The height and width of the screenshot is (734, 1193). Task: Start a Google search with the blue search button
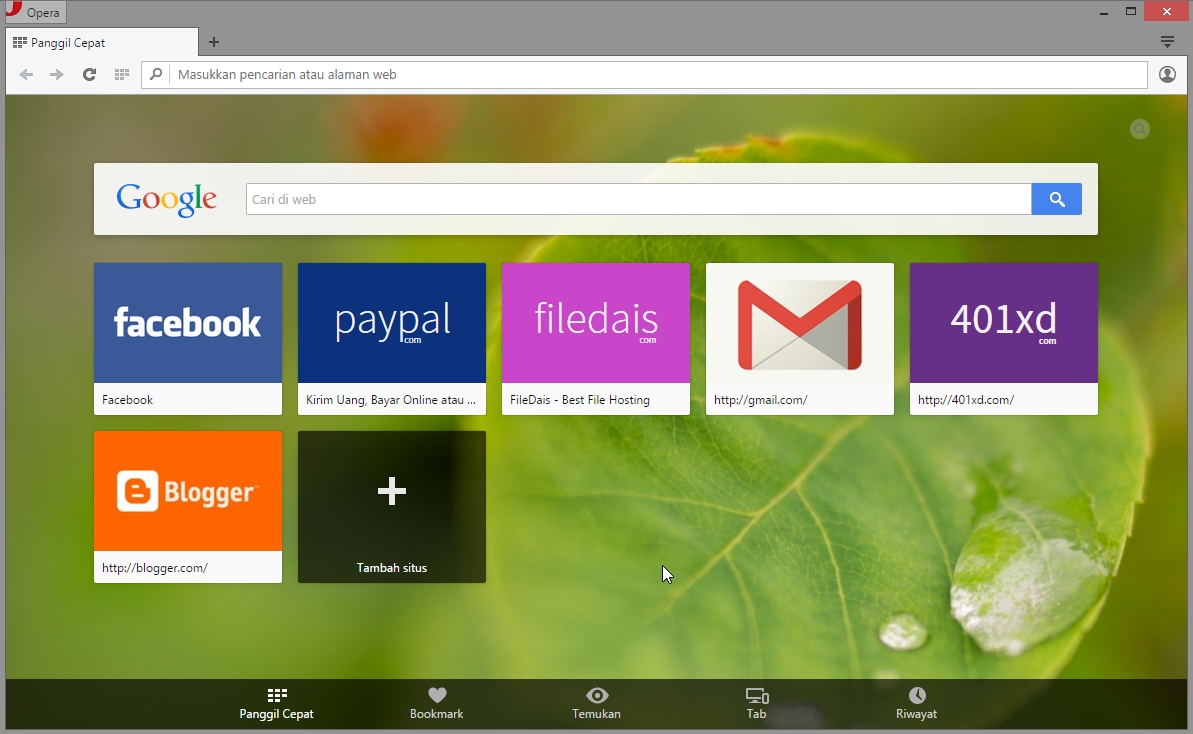point(1056,199)
